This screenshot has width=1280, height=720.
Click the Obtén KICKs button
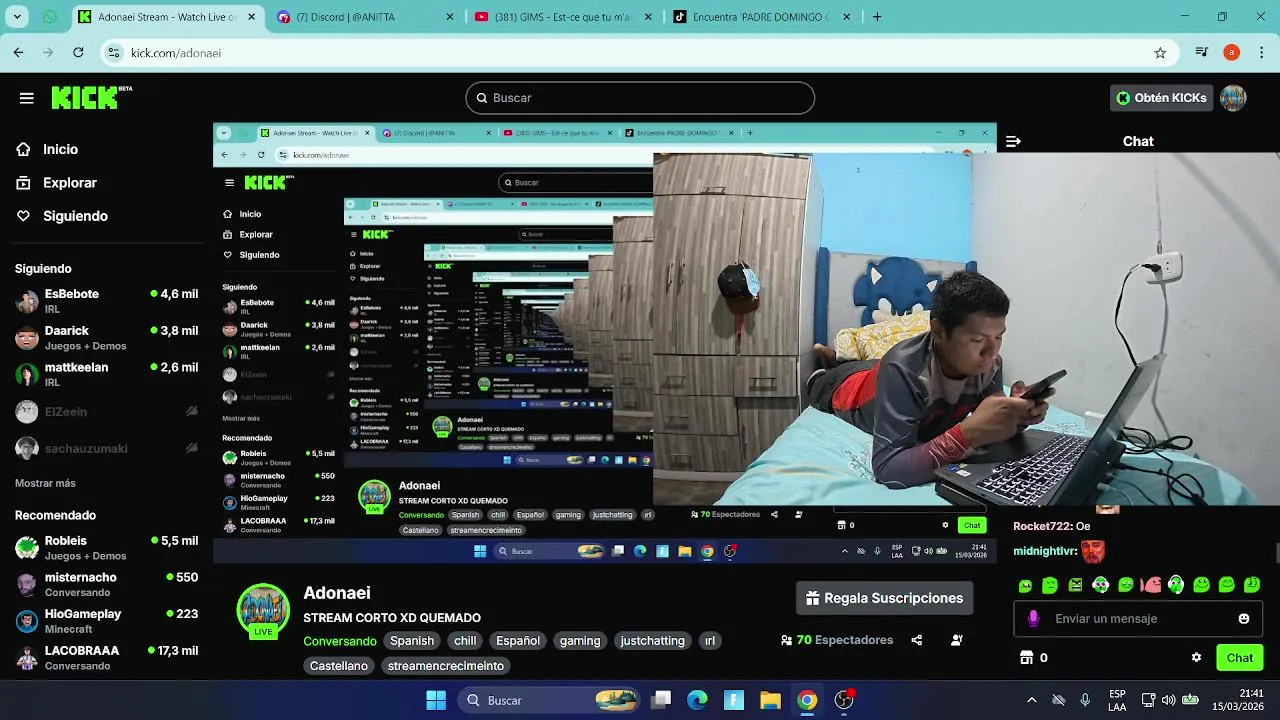pos(1162,98)
